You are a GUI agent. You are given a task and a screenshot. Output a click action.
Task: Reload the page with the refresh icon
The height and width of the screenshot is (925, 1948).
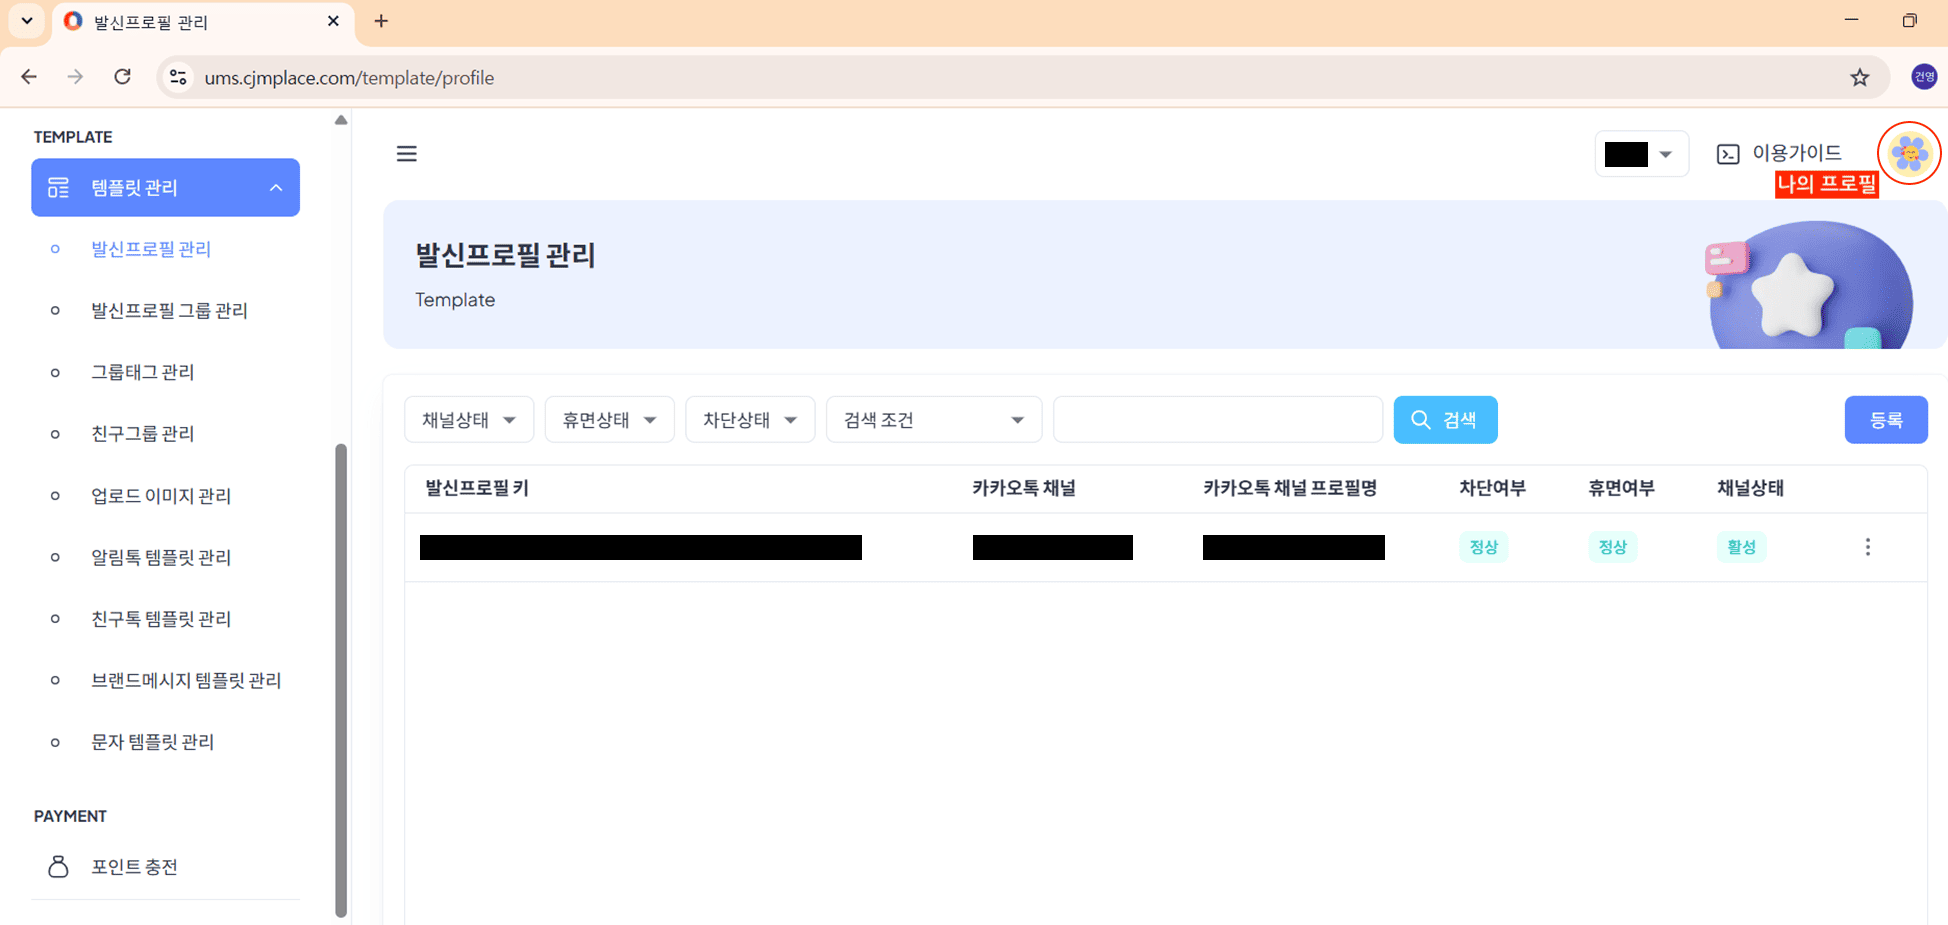tap(123, 77)
